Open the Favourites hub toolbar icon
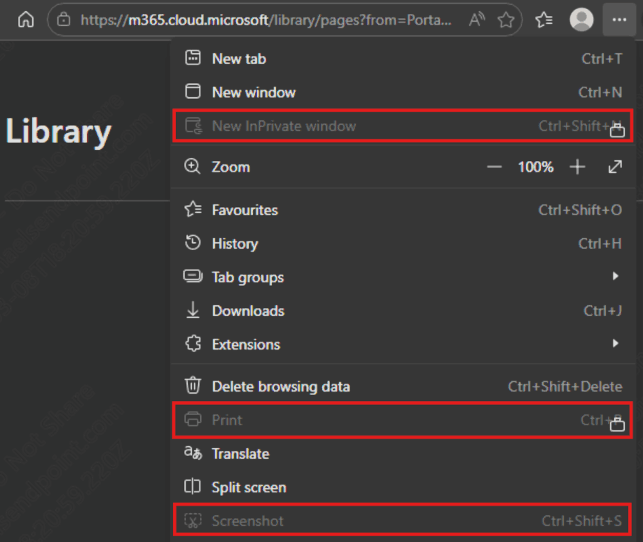The height and width of the screenshot is (542, 643). tap(544, 19)
